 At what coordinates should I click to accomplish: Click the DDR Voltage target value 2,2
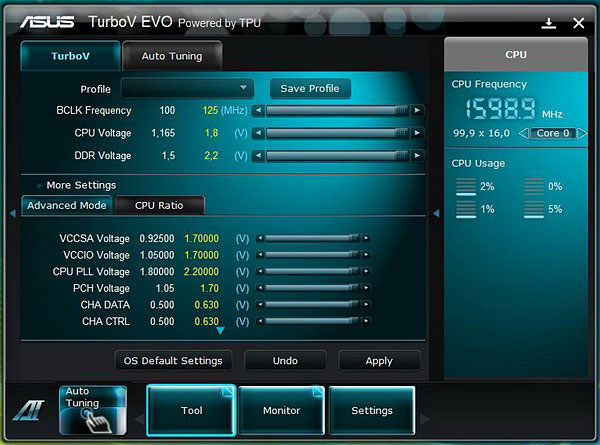tap(211, 156)
